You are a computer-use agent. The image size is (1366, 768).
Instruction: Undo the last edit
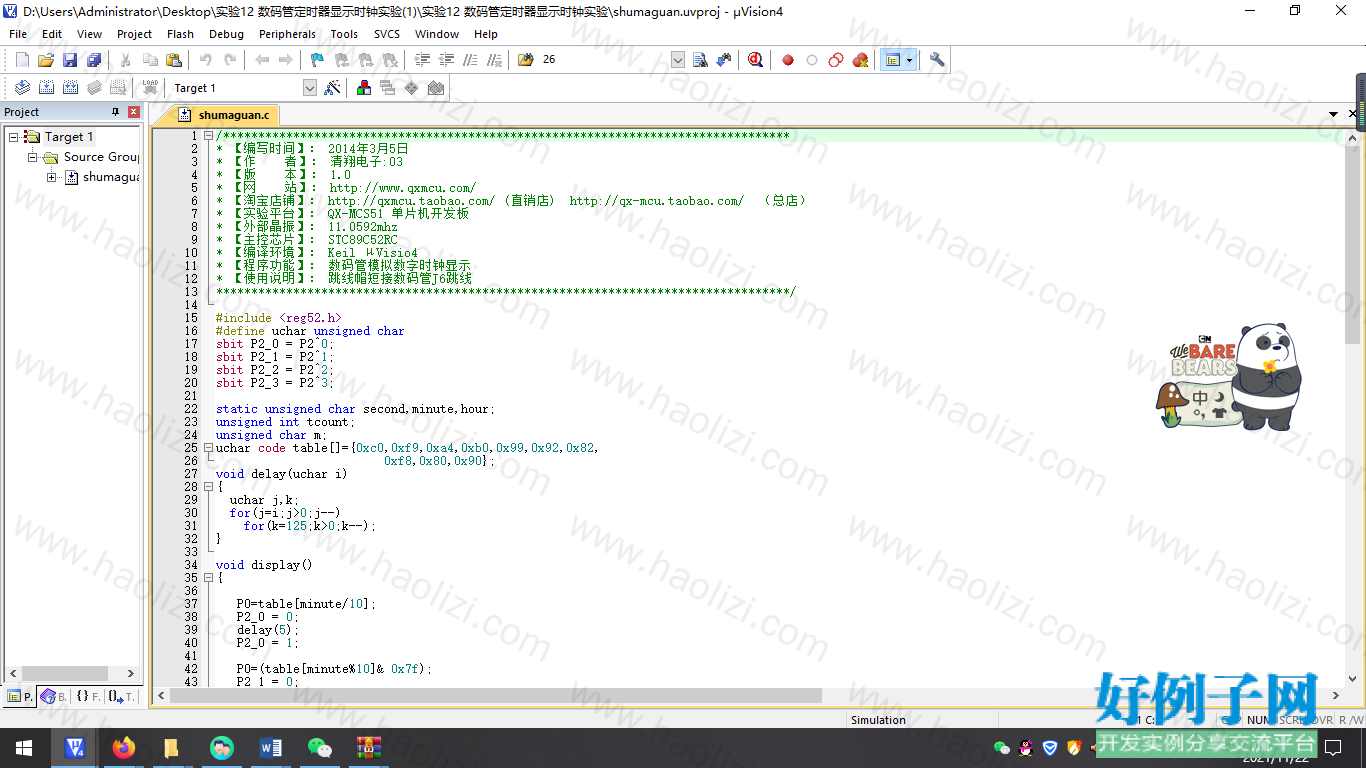(206, 60)
